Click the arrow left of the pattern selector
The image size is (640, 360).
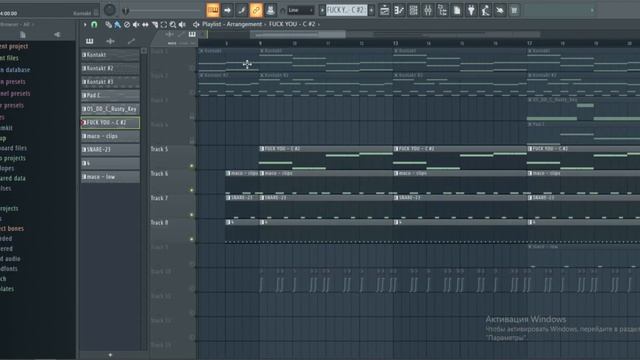[x=322, y=10]
